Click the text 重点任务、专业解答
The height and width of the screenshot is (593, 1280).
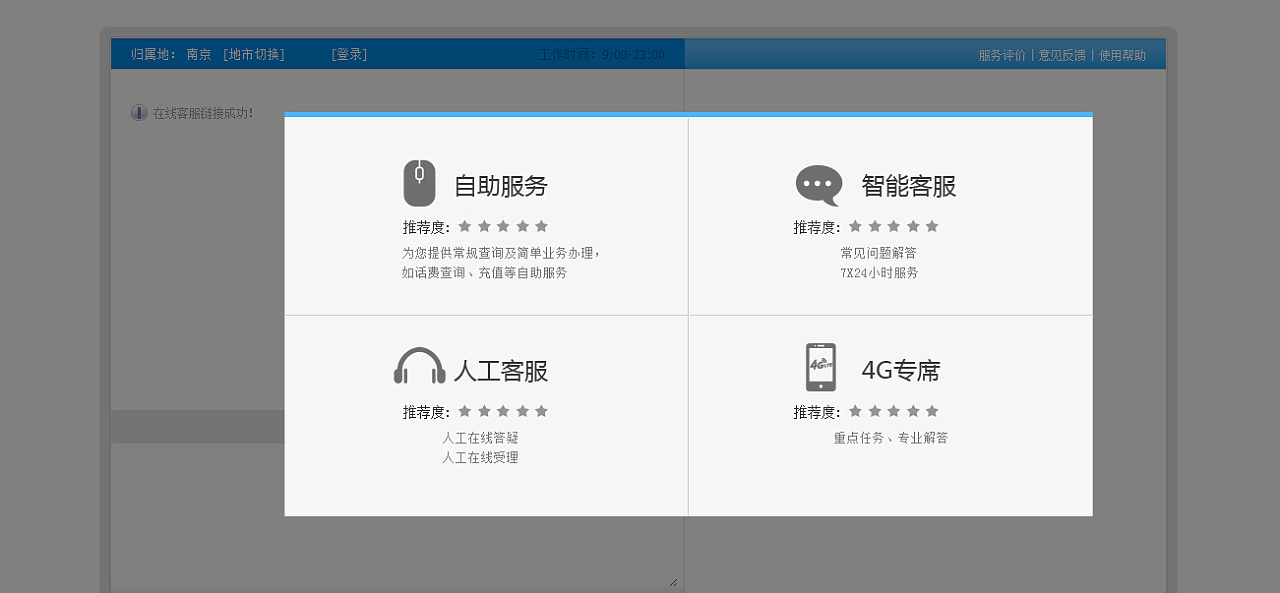(891, 438)
